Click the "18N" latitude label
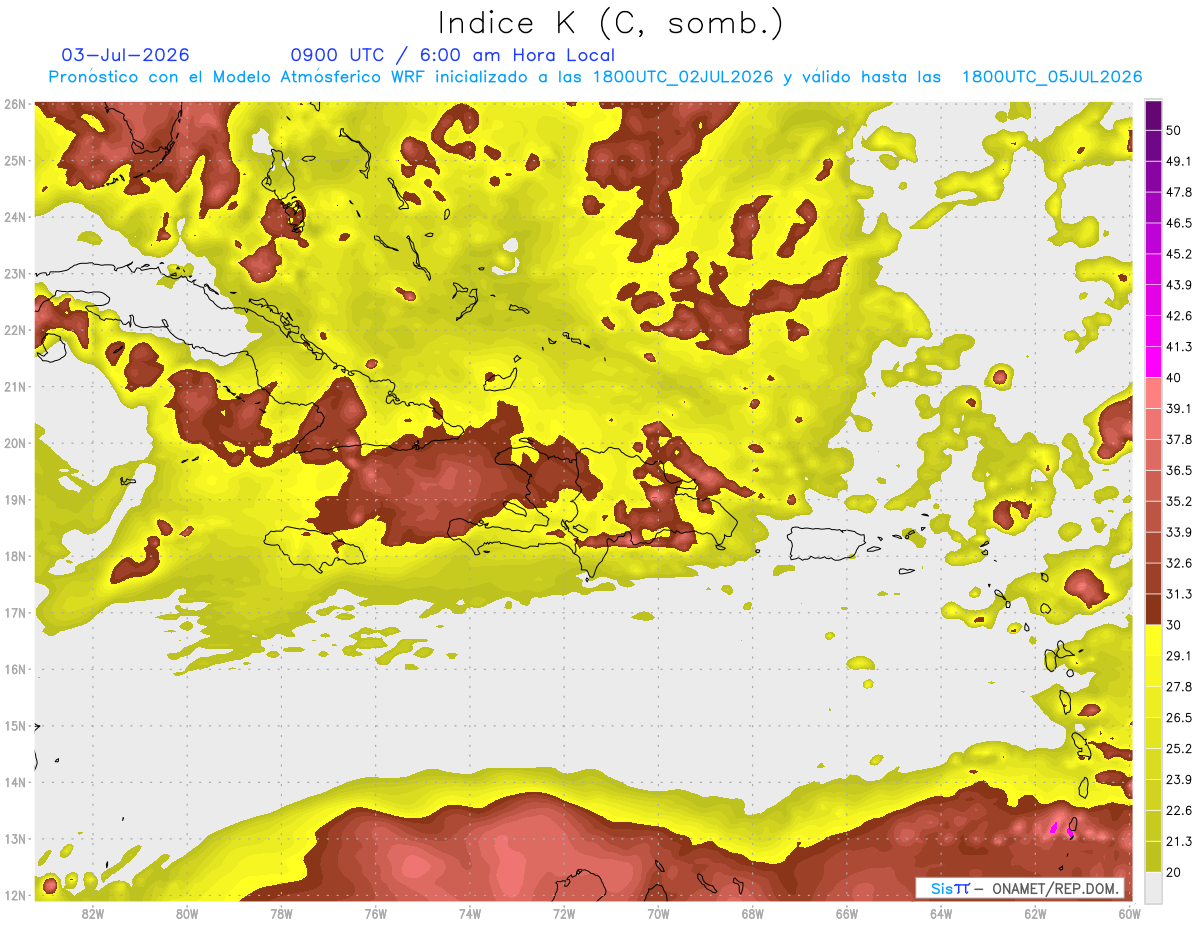The image size is (1200, 927). click(x=15, y=556)
